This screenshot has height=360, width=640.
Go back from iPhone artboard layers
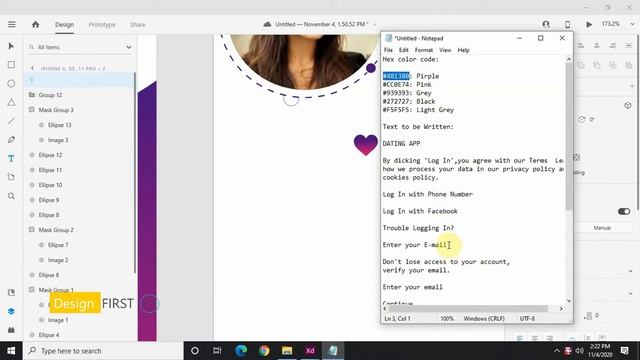coord(32,68)
